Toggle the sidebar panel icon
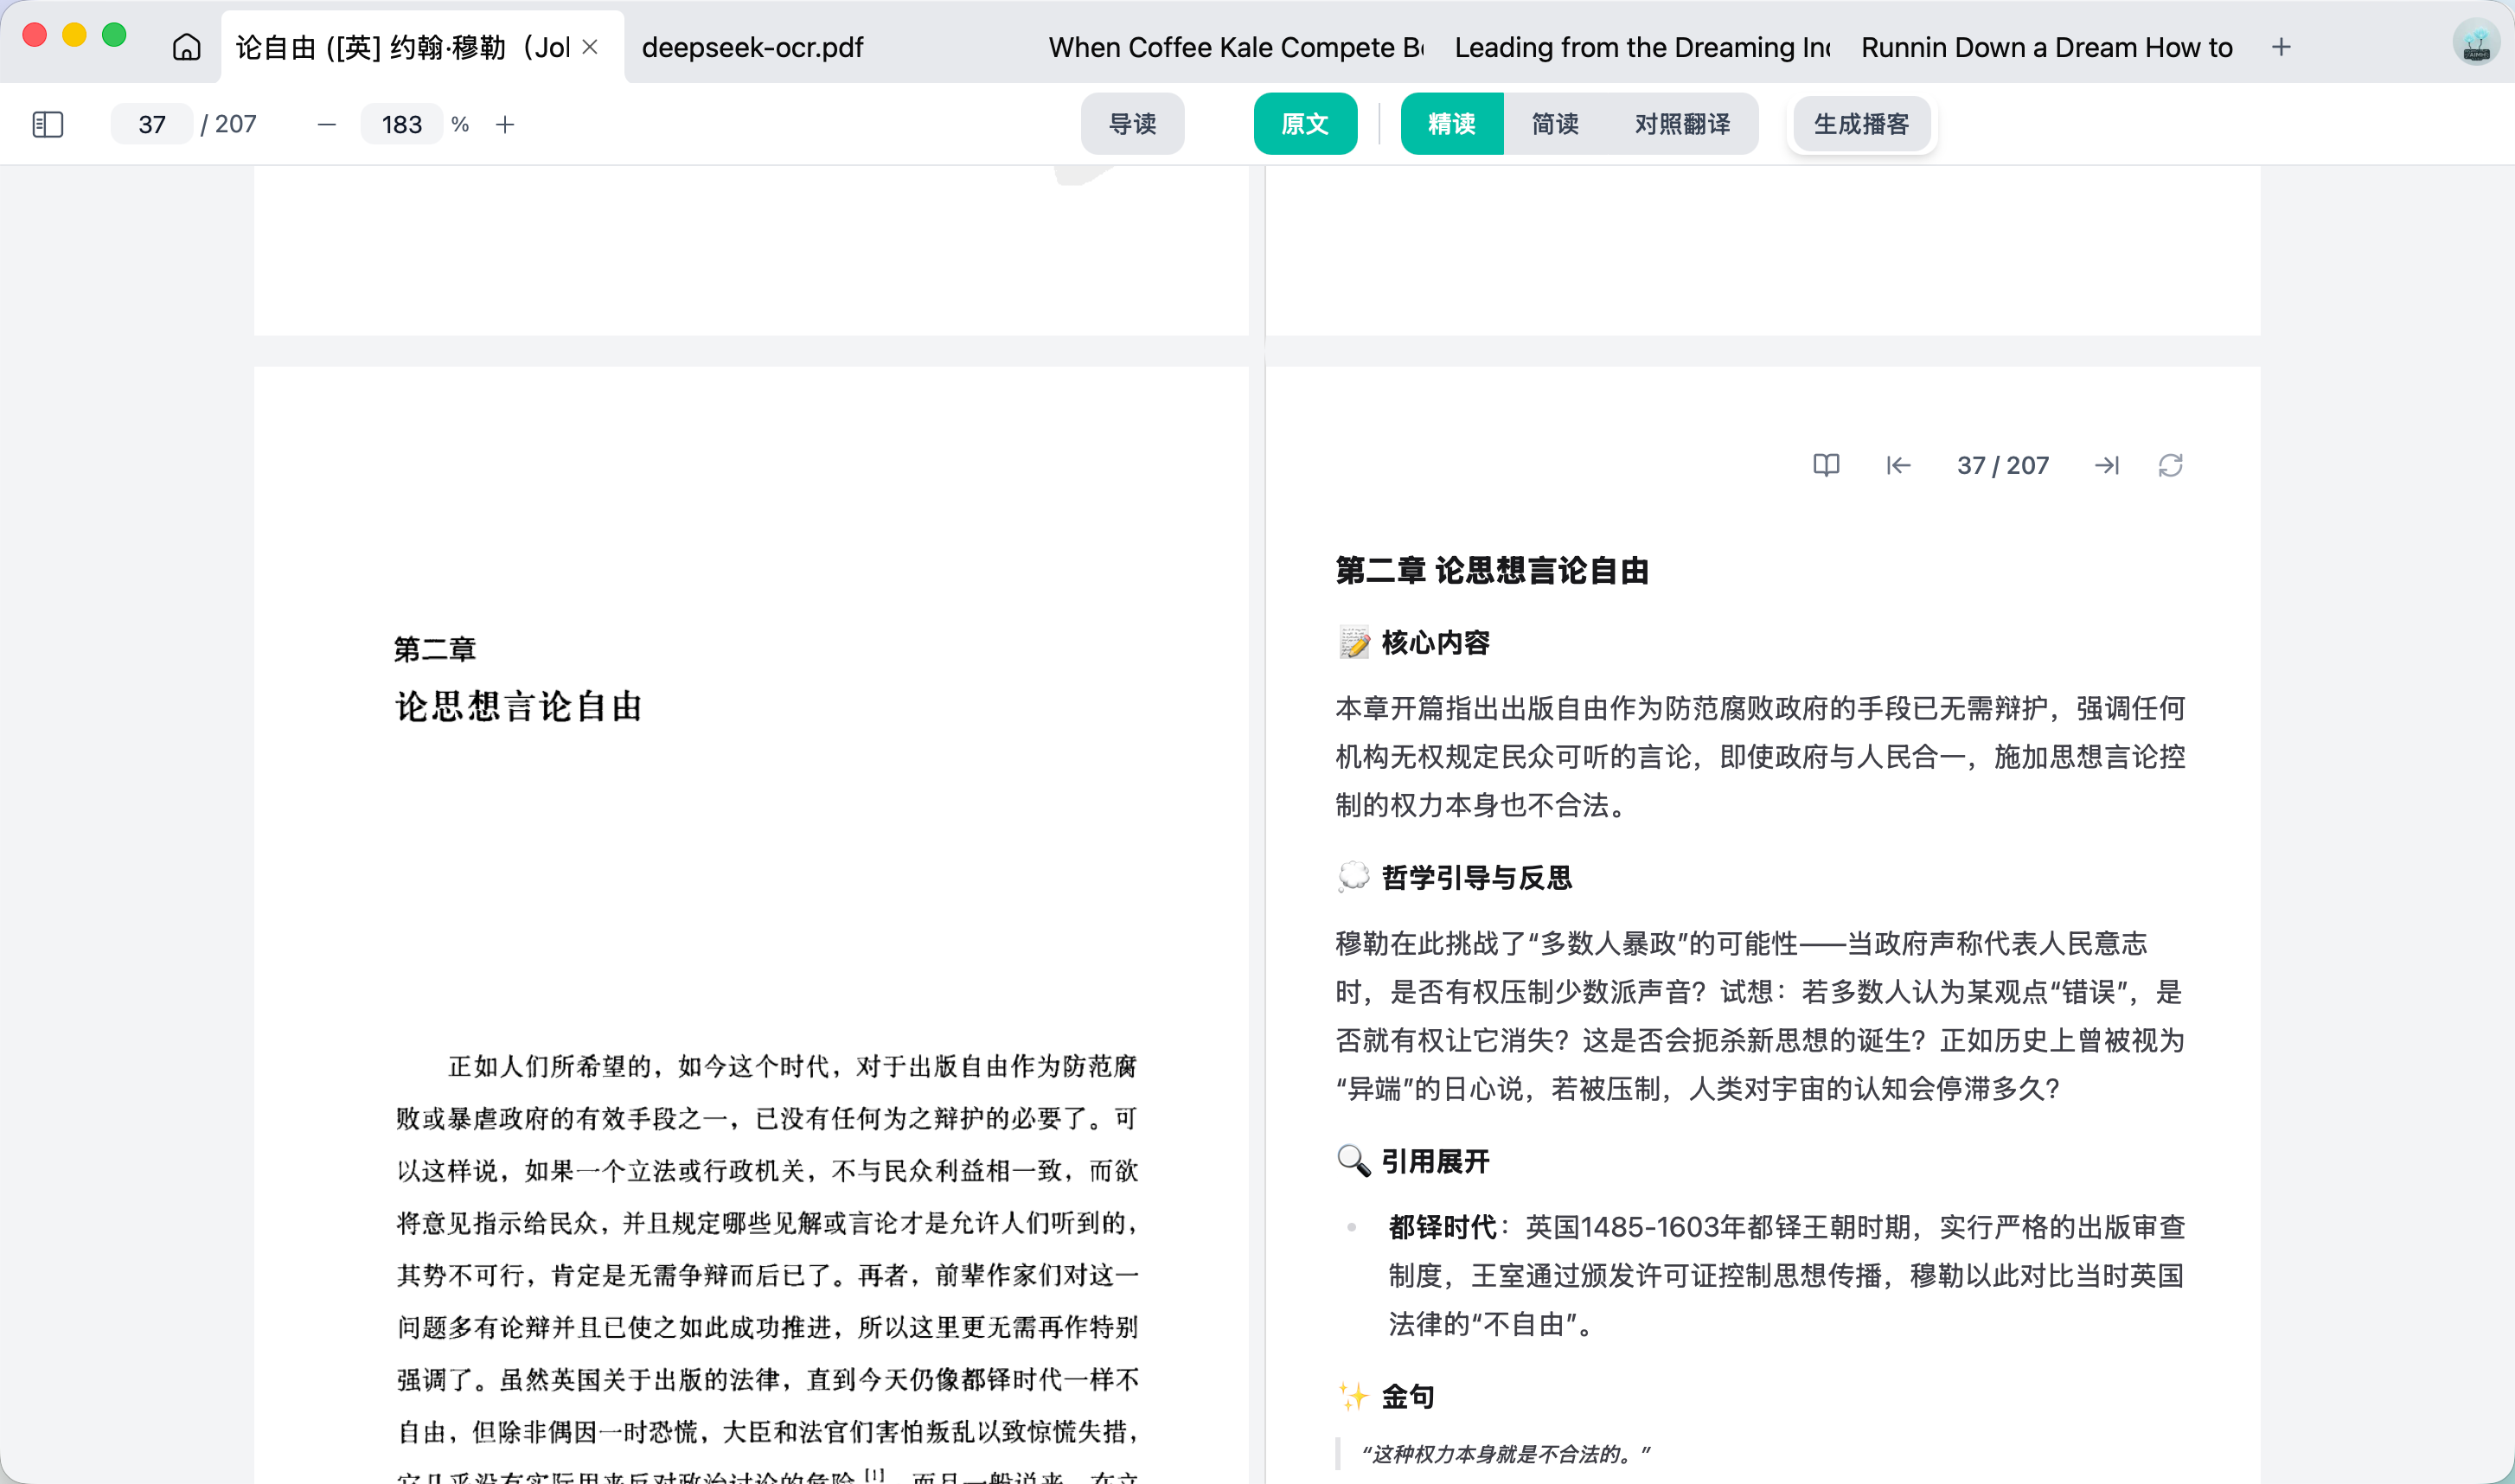Screen dimensions: 2515x1484 (48, 124)
